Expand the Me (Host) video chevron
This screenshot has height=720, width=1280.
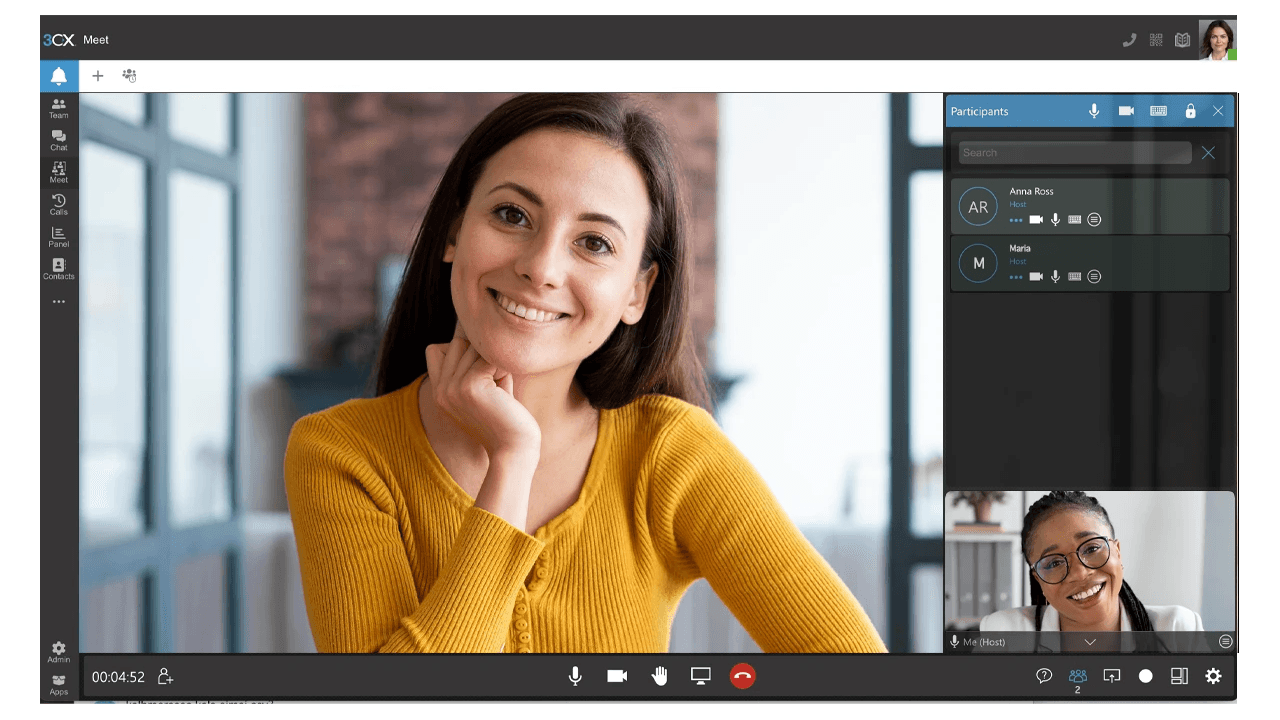tap(1090, 642)
